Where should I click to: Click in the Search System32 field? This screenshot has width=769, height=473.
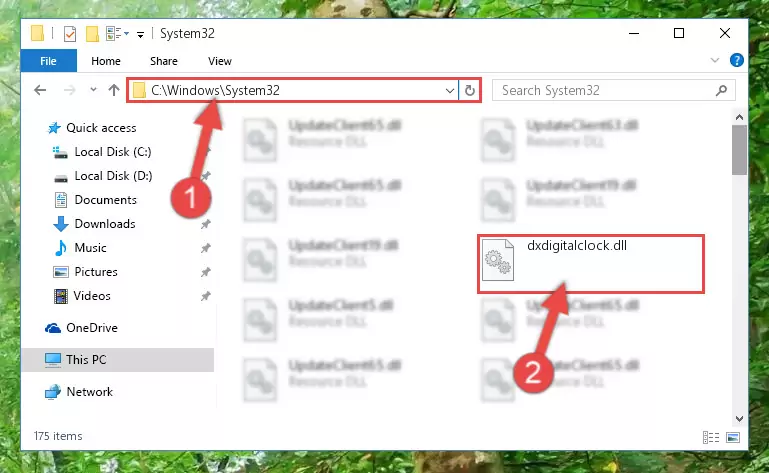point(604,90)
